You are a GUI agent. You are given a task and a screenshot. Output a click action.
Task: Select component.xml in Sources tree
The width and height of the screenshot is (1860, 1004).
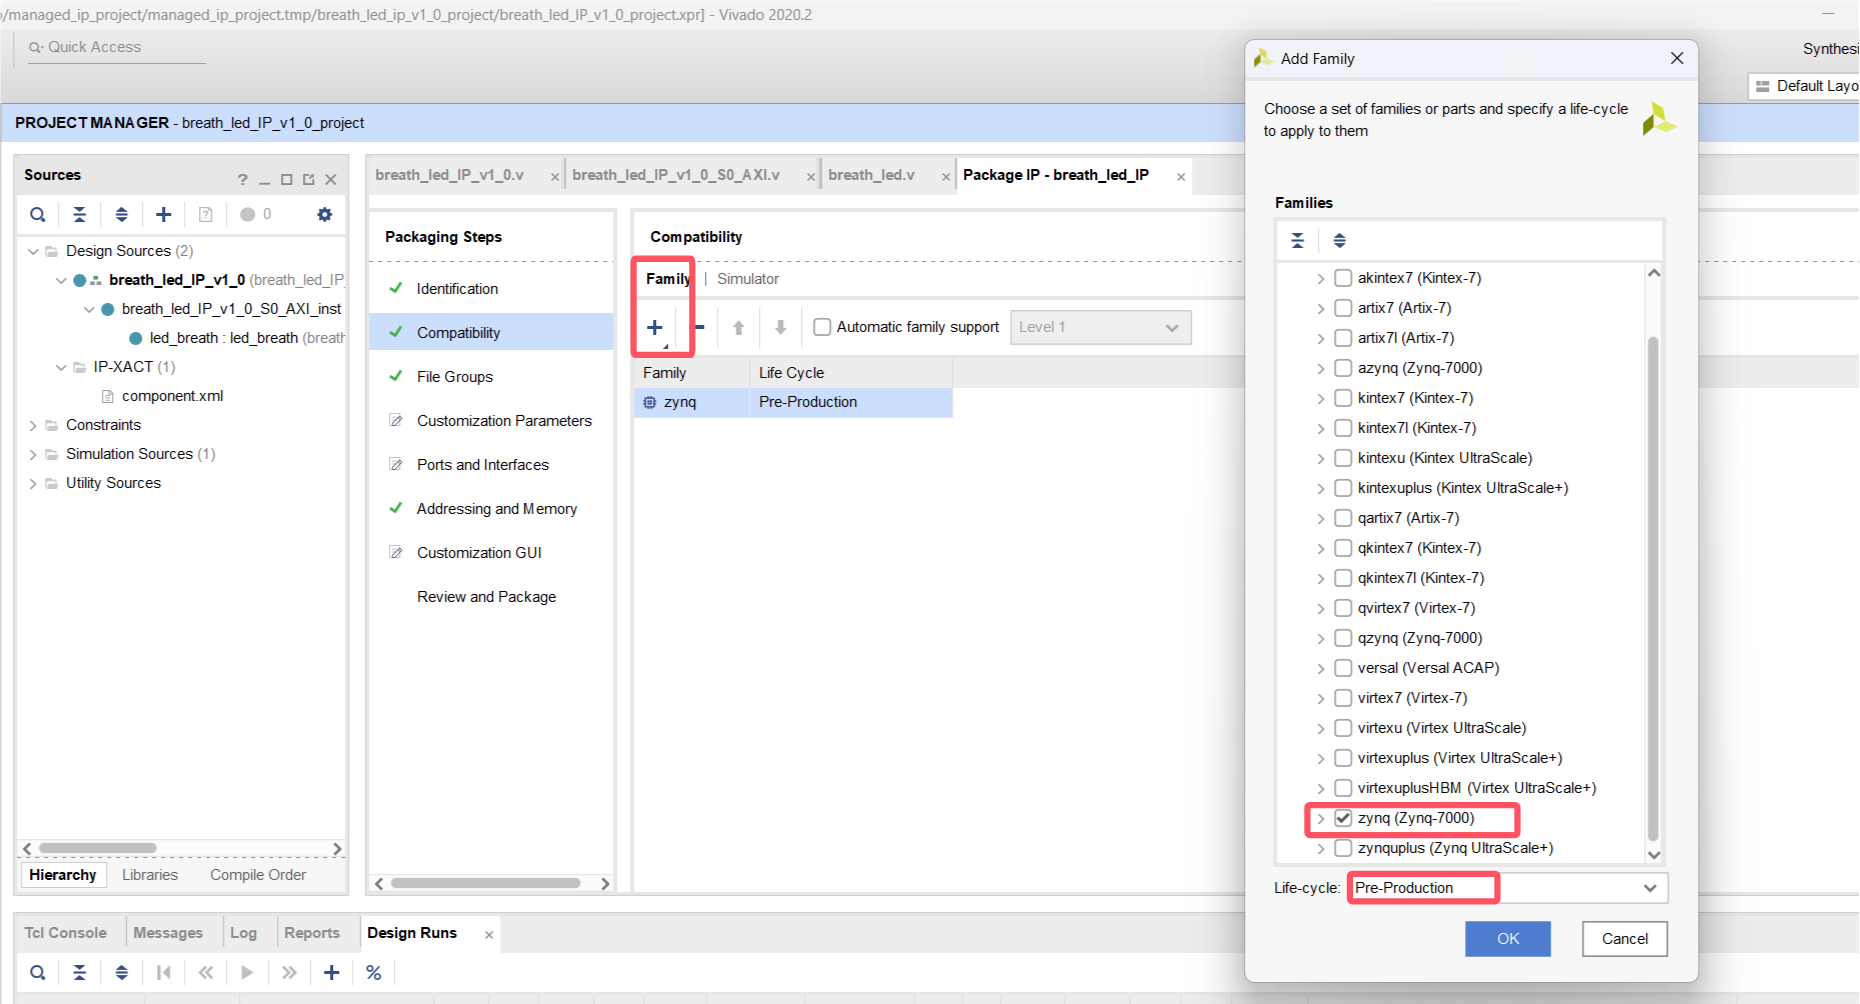point(172,396)
